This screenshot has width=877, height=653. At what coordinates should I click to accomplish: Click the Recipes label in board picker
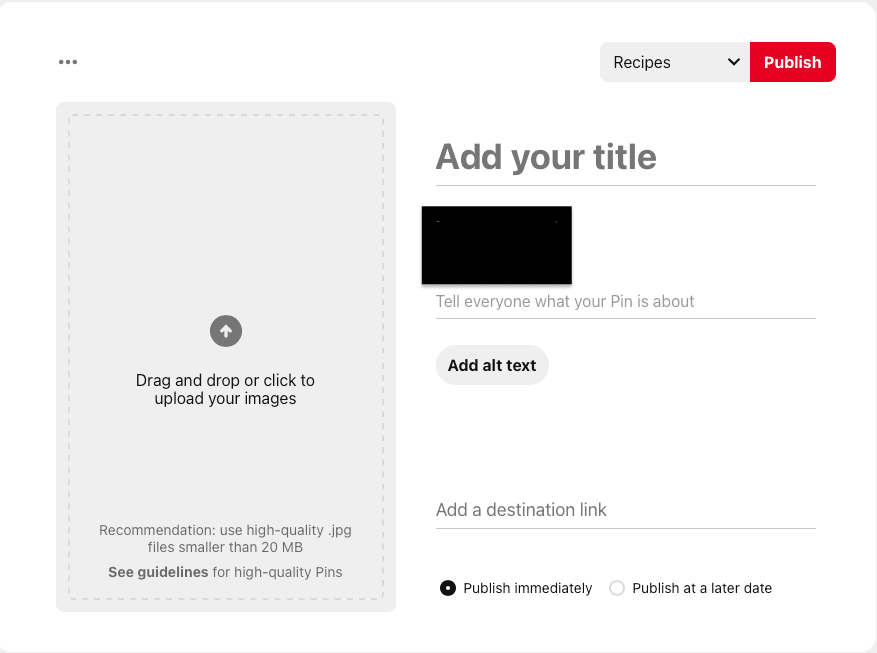pos(642,62)
